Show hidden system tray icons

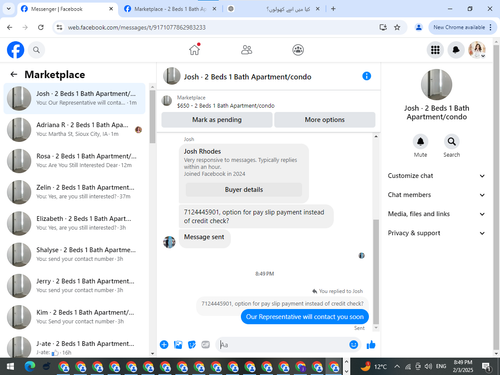[397, 367]
